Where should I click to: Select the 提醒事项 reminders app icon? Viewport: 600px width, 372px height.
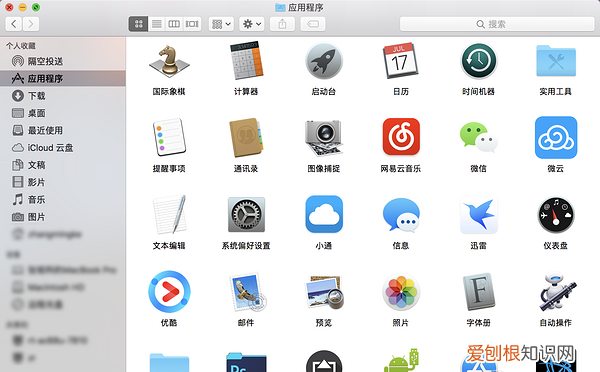point(169,137)
